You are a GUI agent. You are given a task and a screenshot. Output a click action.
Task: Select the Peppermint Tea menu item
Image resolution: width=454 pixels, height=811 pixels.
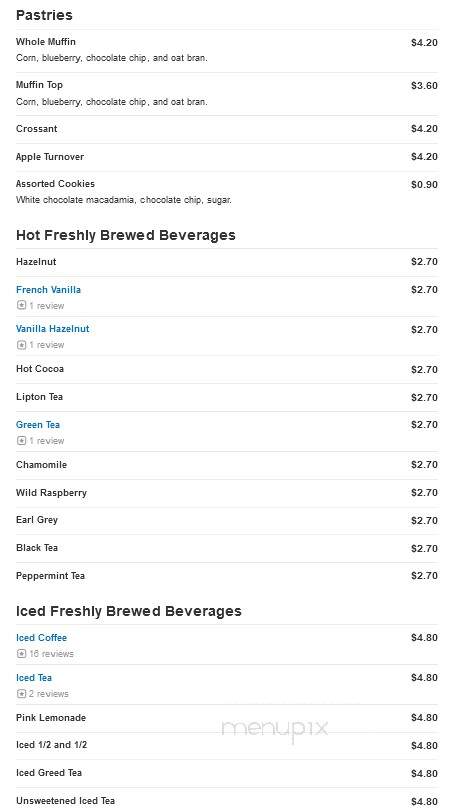pos(226,576)
